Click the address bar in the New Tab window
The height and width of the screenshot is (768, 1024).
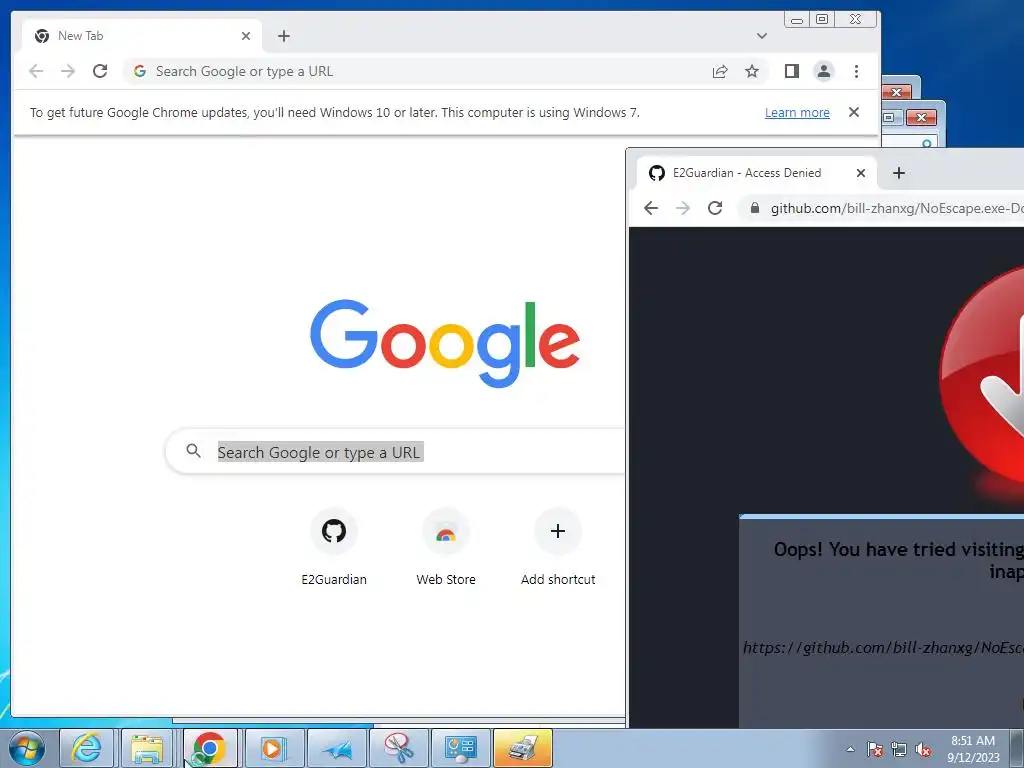418,71
